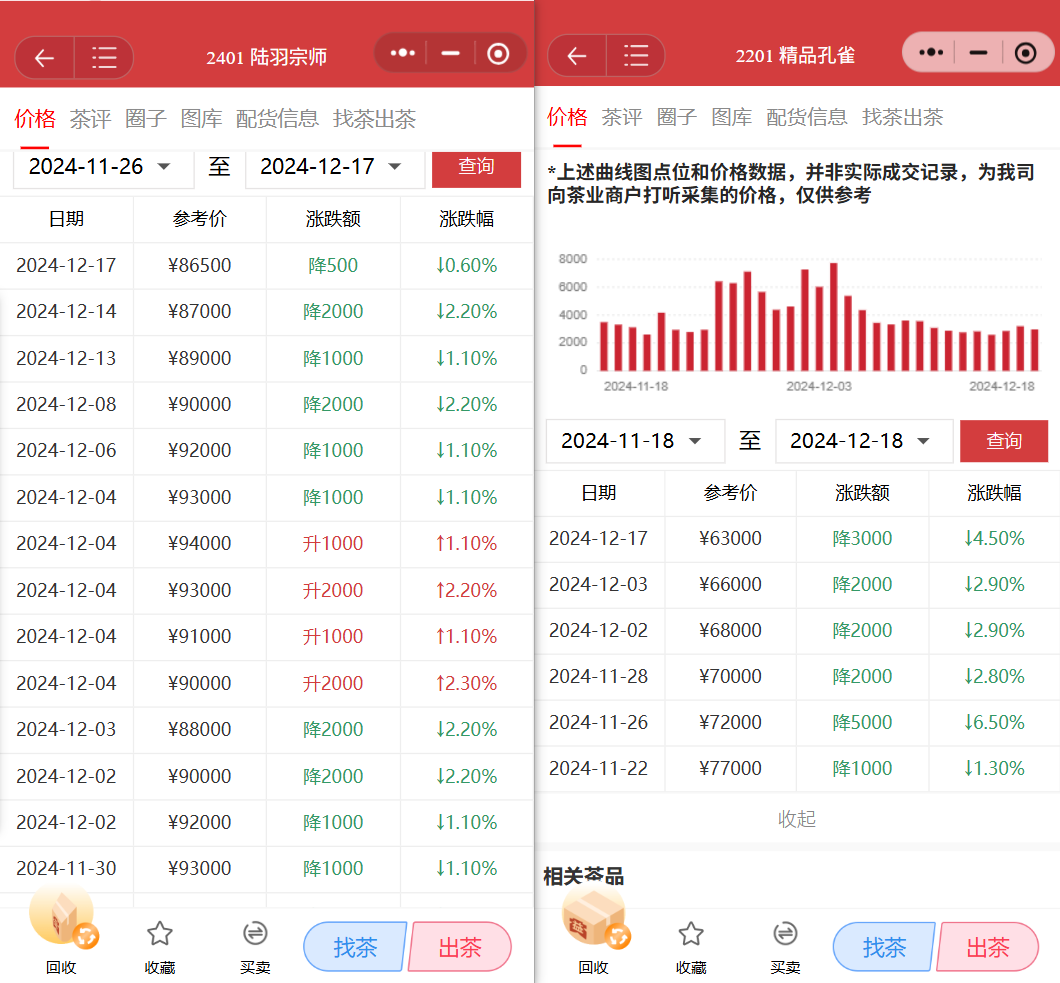Open end date dropdown 2024-12-18
The height and width of the screenshot is (983, 1060).
tap(863, 441)
